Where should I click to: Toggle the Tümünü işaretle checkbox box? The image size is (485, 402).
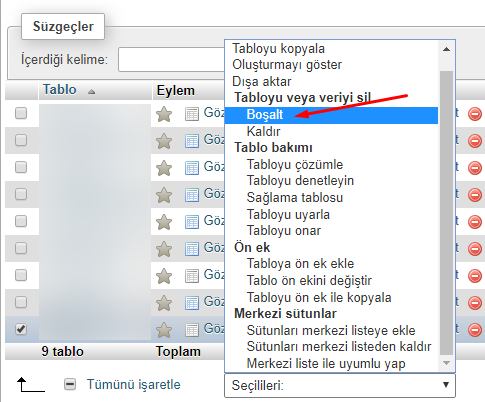coord(70,384)
